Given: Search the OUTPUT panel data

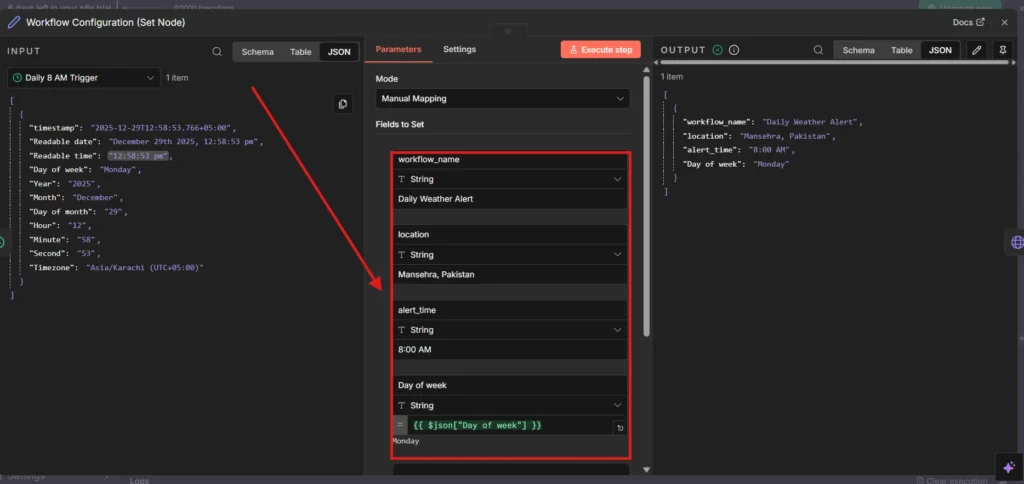Looking at the screenshot, I should tap(818, 50).
